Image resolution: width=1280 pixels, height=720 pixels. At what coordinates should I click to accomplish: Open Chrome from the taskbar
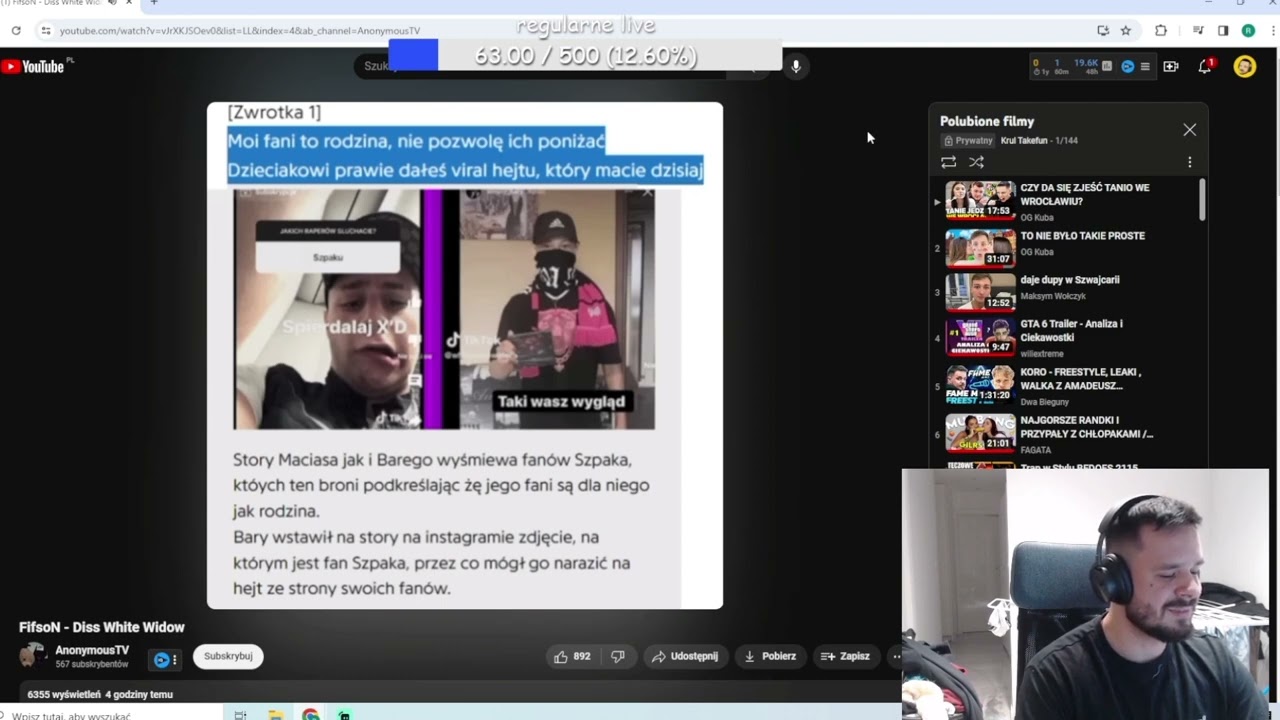click(311, 715)
